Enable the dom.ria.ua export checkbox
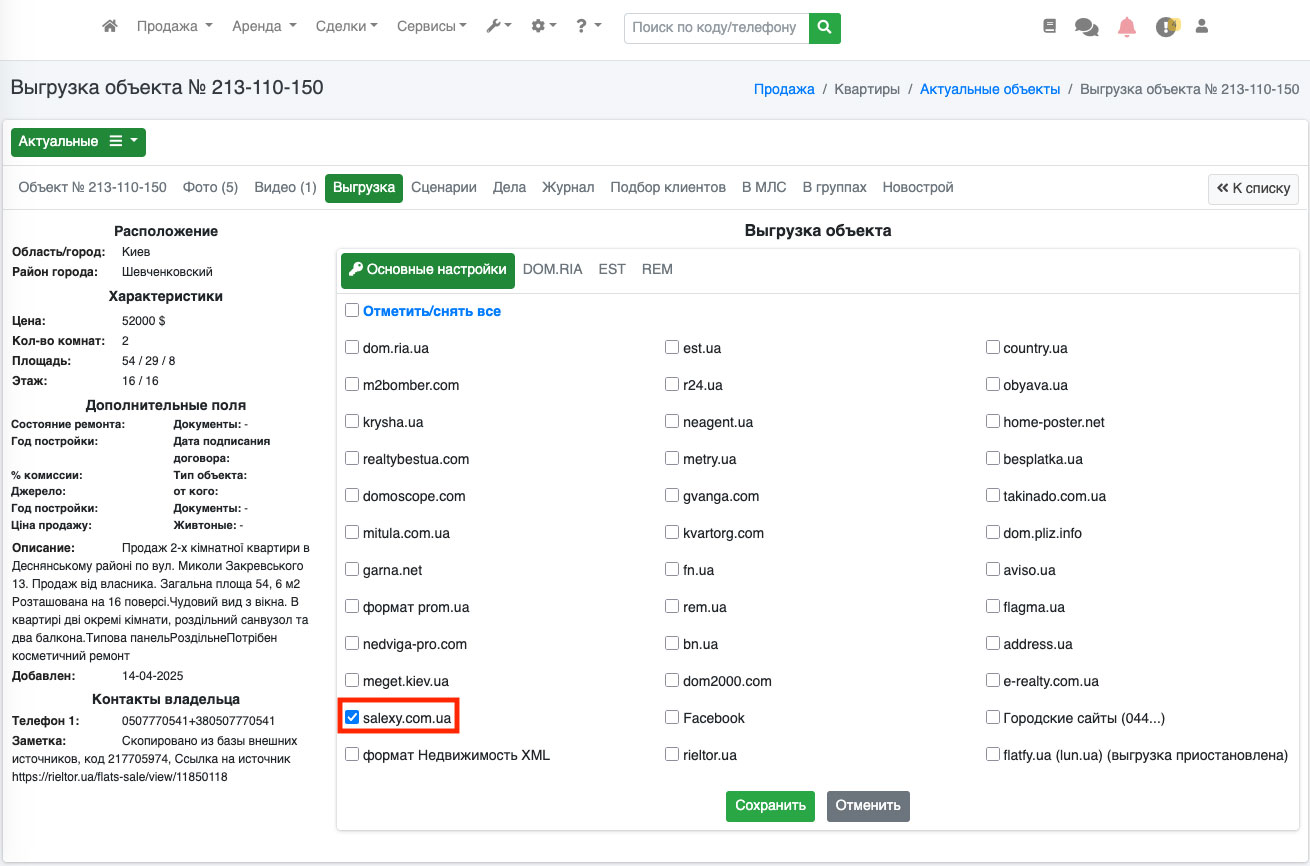Screen dimensions: 1310x866 (352, 348)
